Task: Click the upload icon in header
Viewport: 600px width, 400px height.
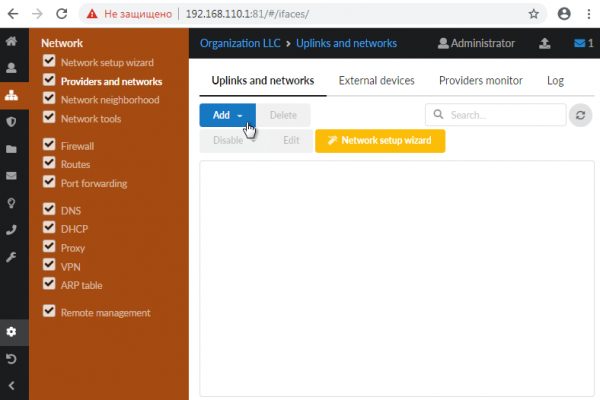Action: coord(544,44)
